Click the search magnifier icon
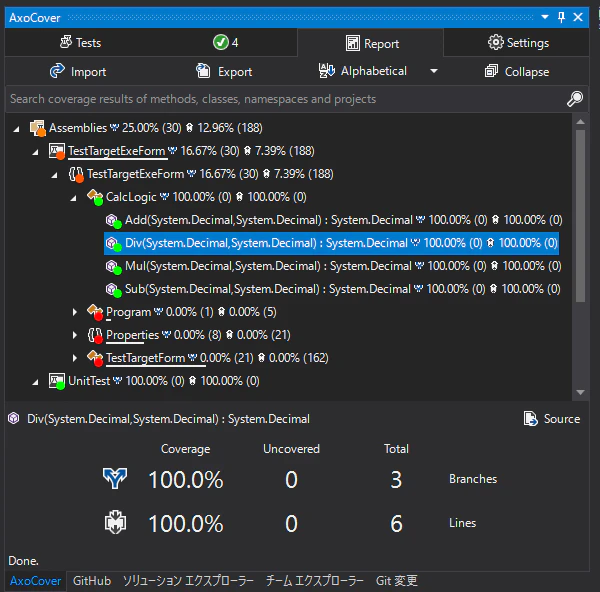Viewport: 600px width, 592px height. pos(575,99)
